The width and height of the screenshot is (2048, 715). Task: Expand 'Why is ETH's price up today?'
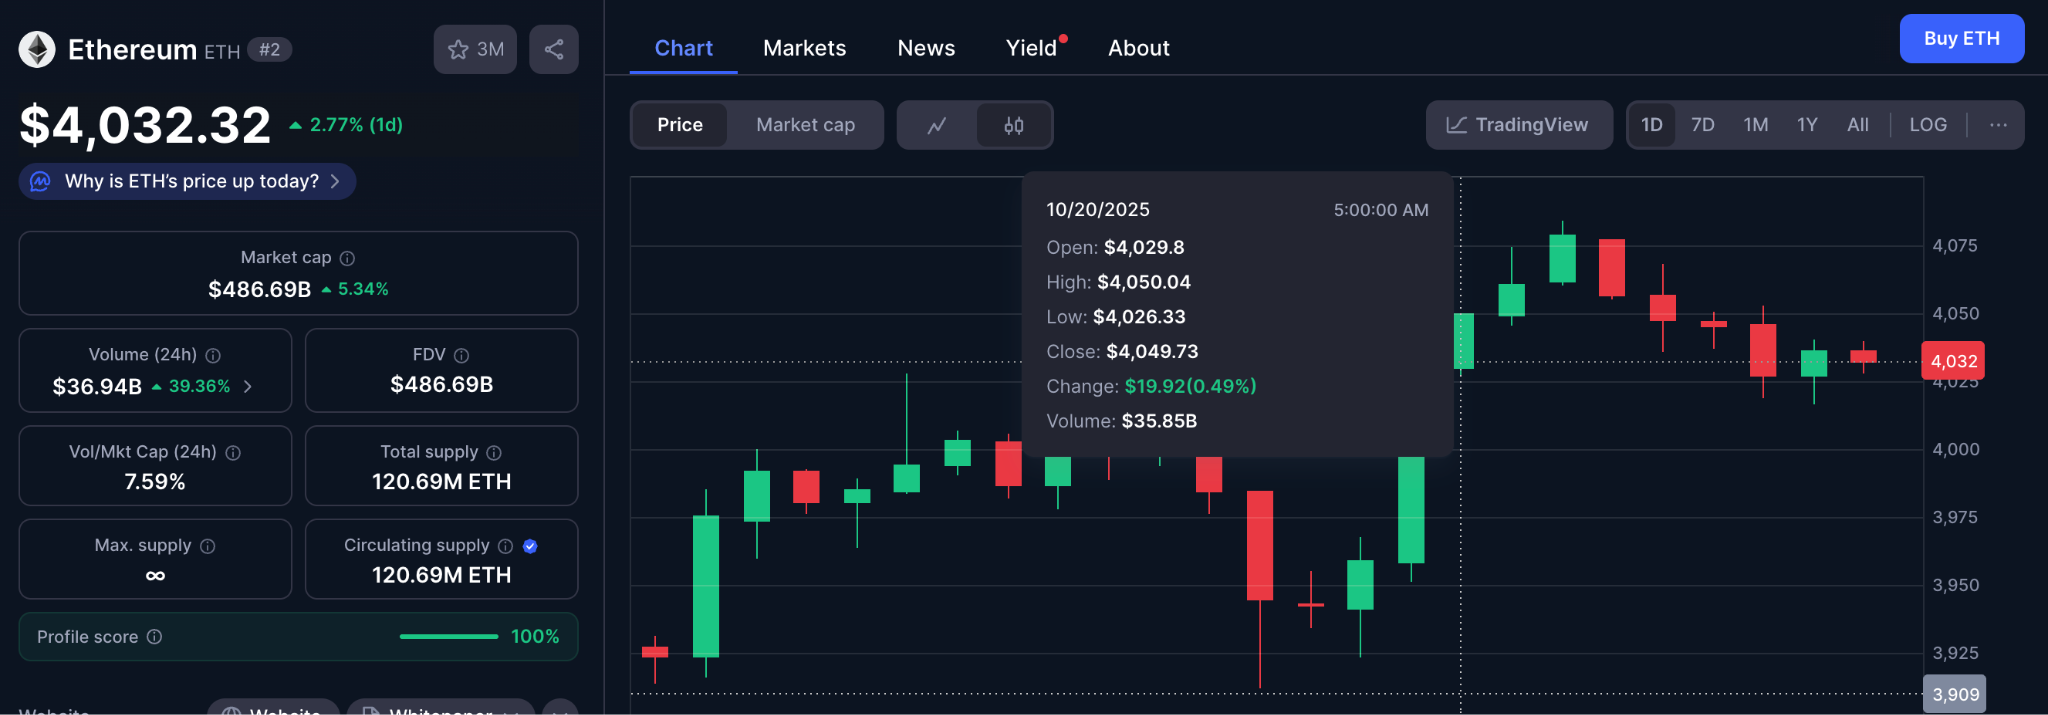click(x=188, y=181)
